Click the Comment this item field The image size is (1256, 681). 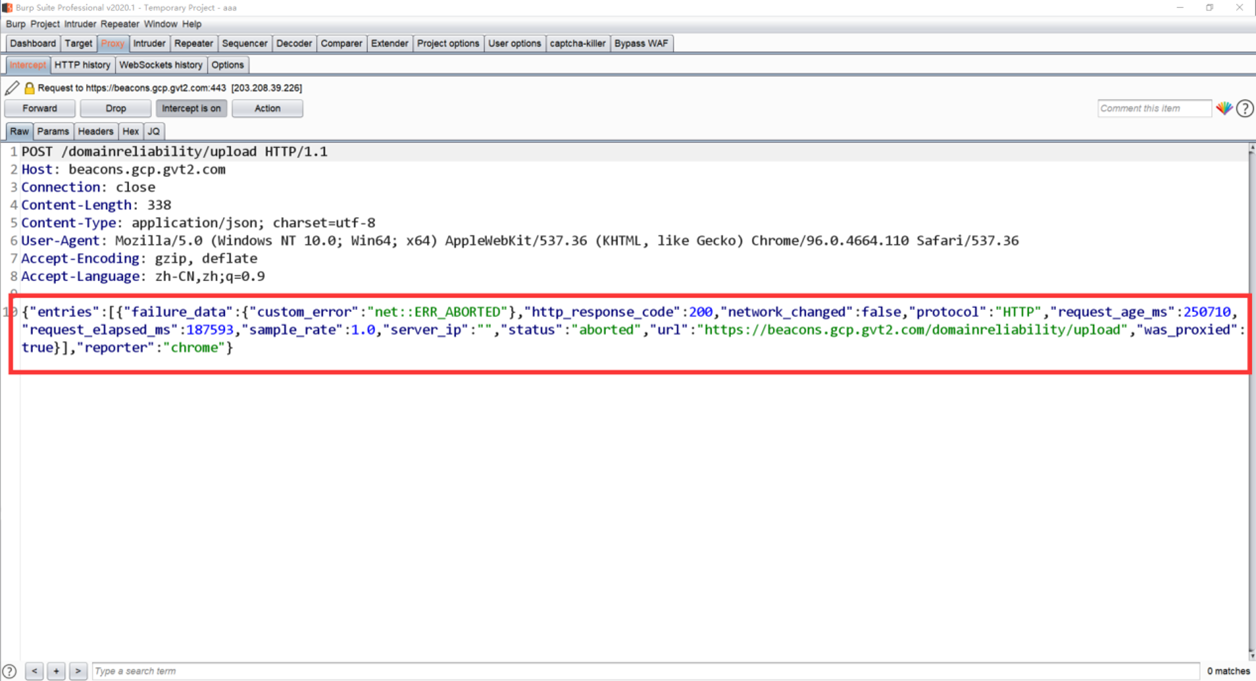(1155, 108)
